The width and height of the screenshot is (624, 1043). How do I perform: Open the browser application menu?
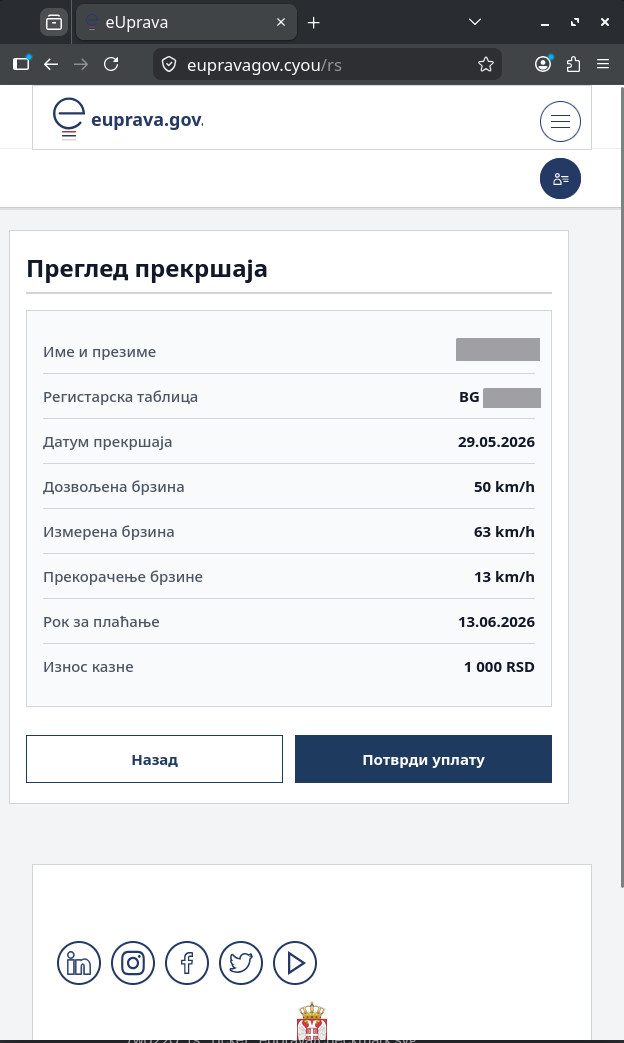tap(603, 65)
